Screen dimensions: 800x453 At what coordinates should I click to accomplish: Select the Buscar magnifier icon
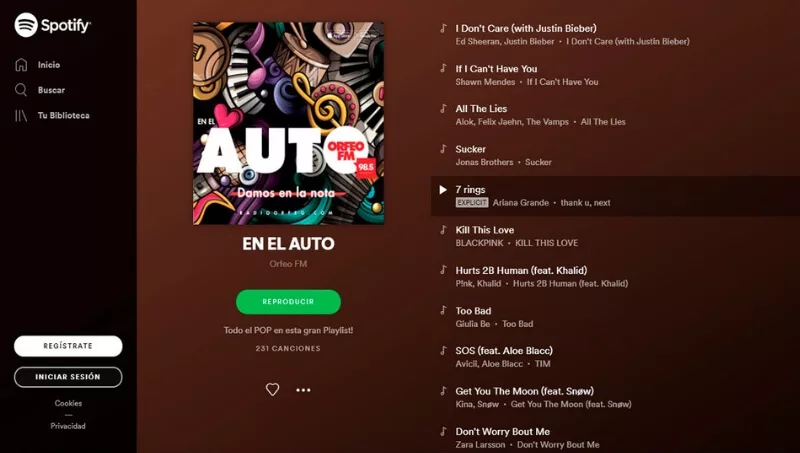click(x=21, y=90)
